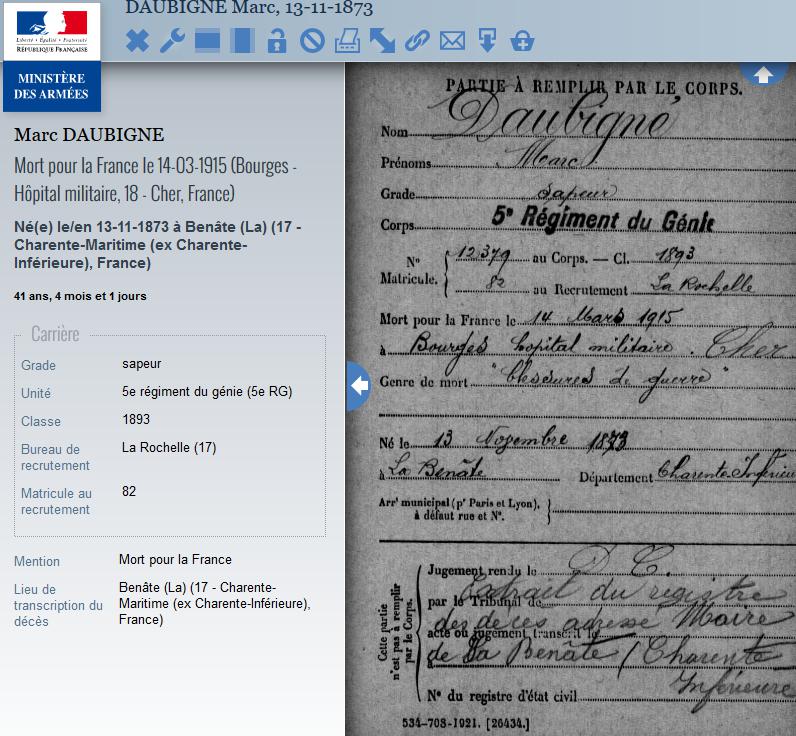Click the handwritten surname Daubigné on card

558,119
